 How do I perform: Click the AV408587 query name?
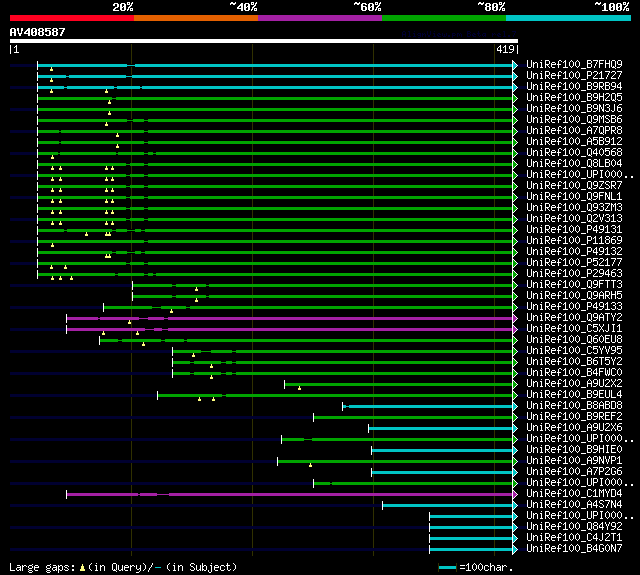click(x=37, y=32)
